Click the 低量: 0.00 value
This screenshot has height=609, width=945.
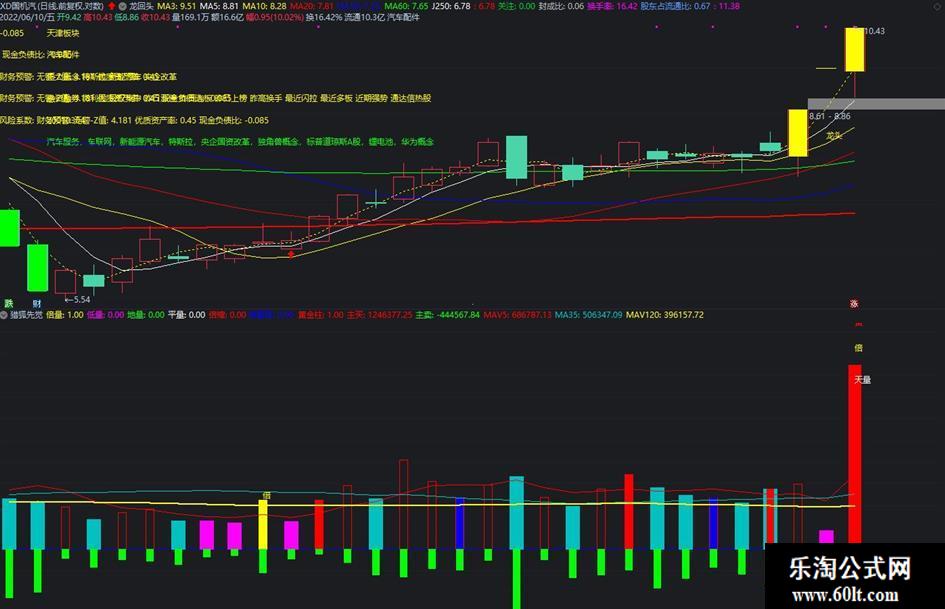point(105,315)
